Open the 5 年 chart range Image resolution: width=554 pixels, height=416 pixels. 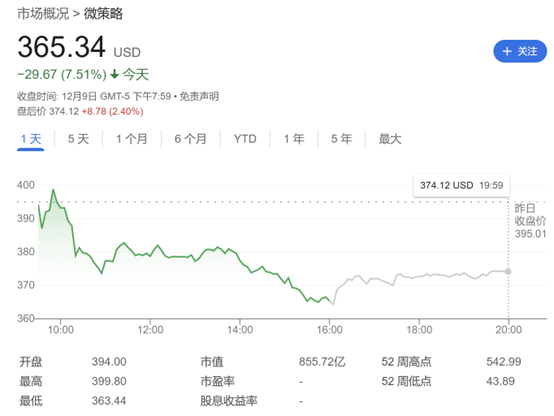point(341,139)
